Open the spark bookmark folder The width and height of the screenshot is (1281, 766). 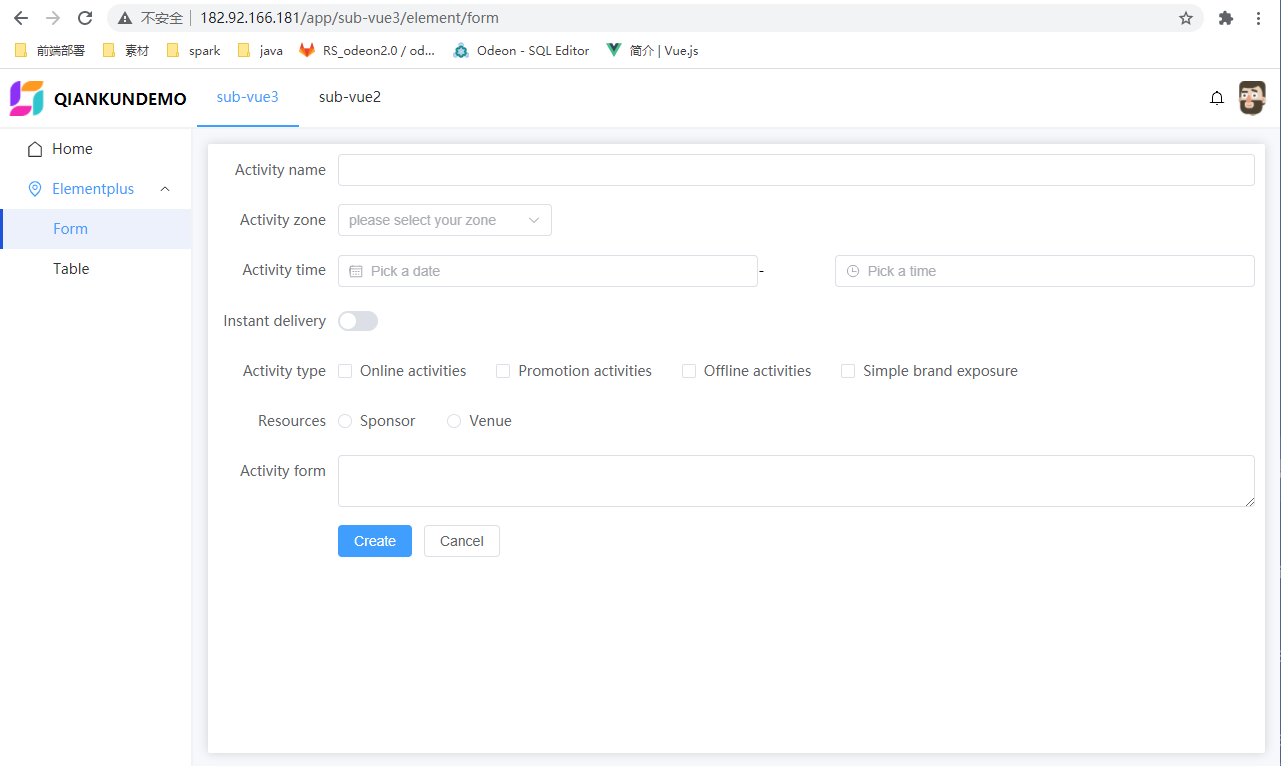click(193, 50)
